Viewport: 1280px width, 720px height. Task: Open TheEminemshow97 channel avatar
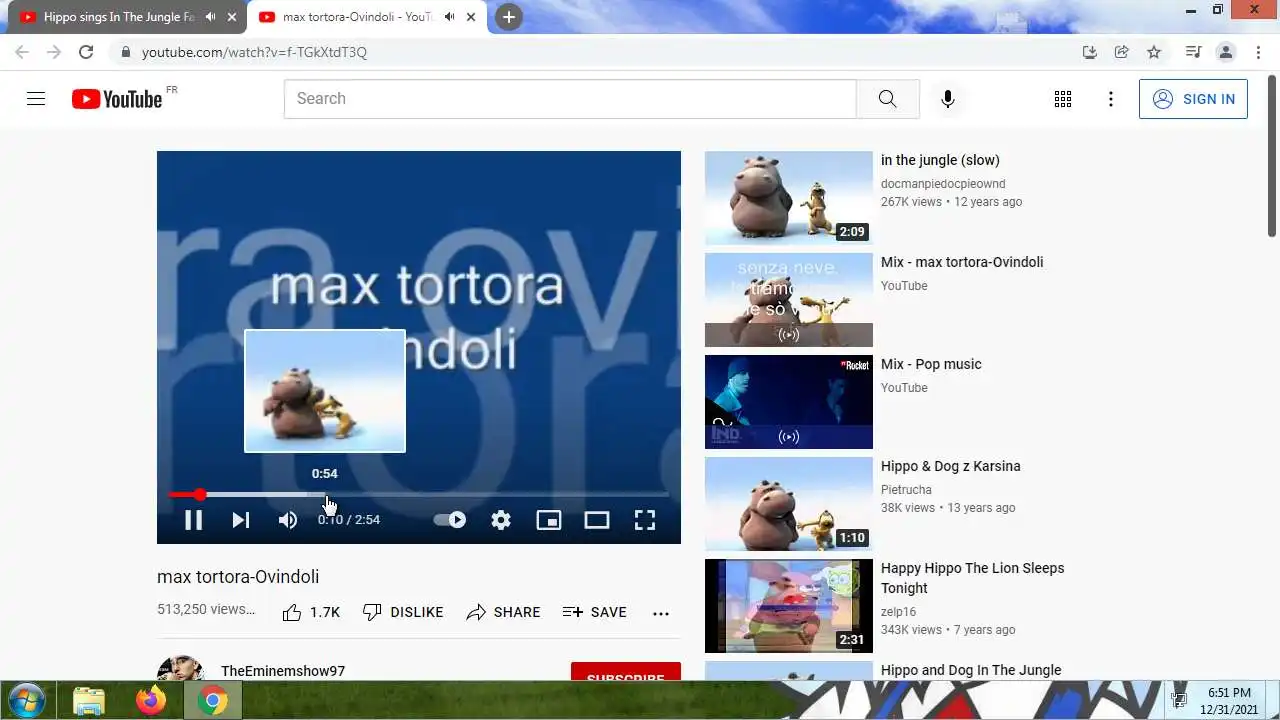coord(180,669)
